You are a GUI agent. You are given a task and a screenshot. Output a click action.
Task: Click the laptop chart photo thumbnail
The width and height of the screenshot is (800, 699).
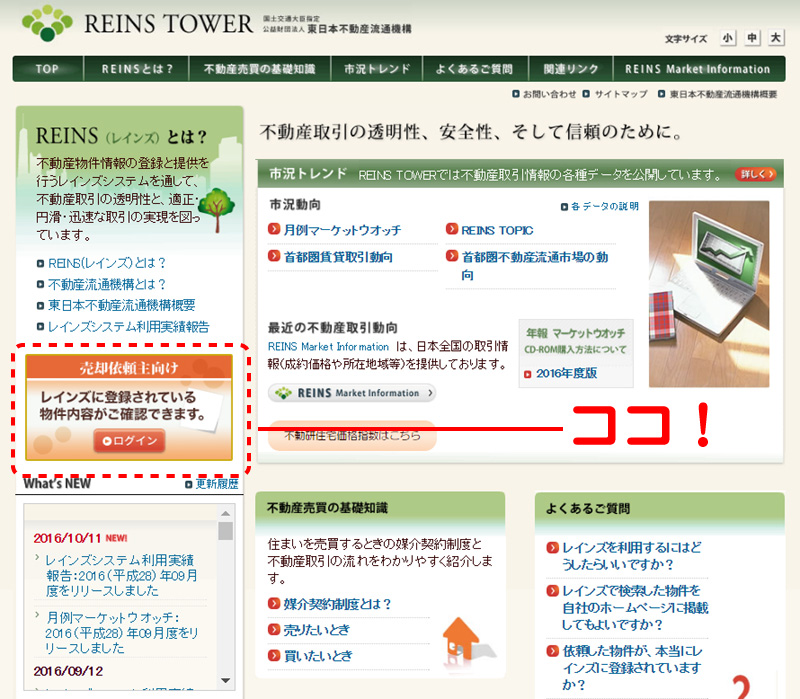tap(709, 294)
